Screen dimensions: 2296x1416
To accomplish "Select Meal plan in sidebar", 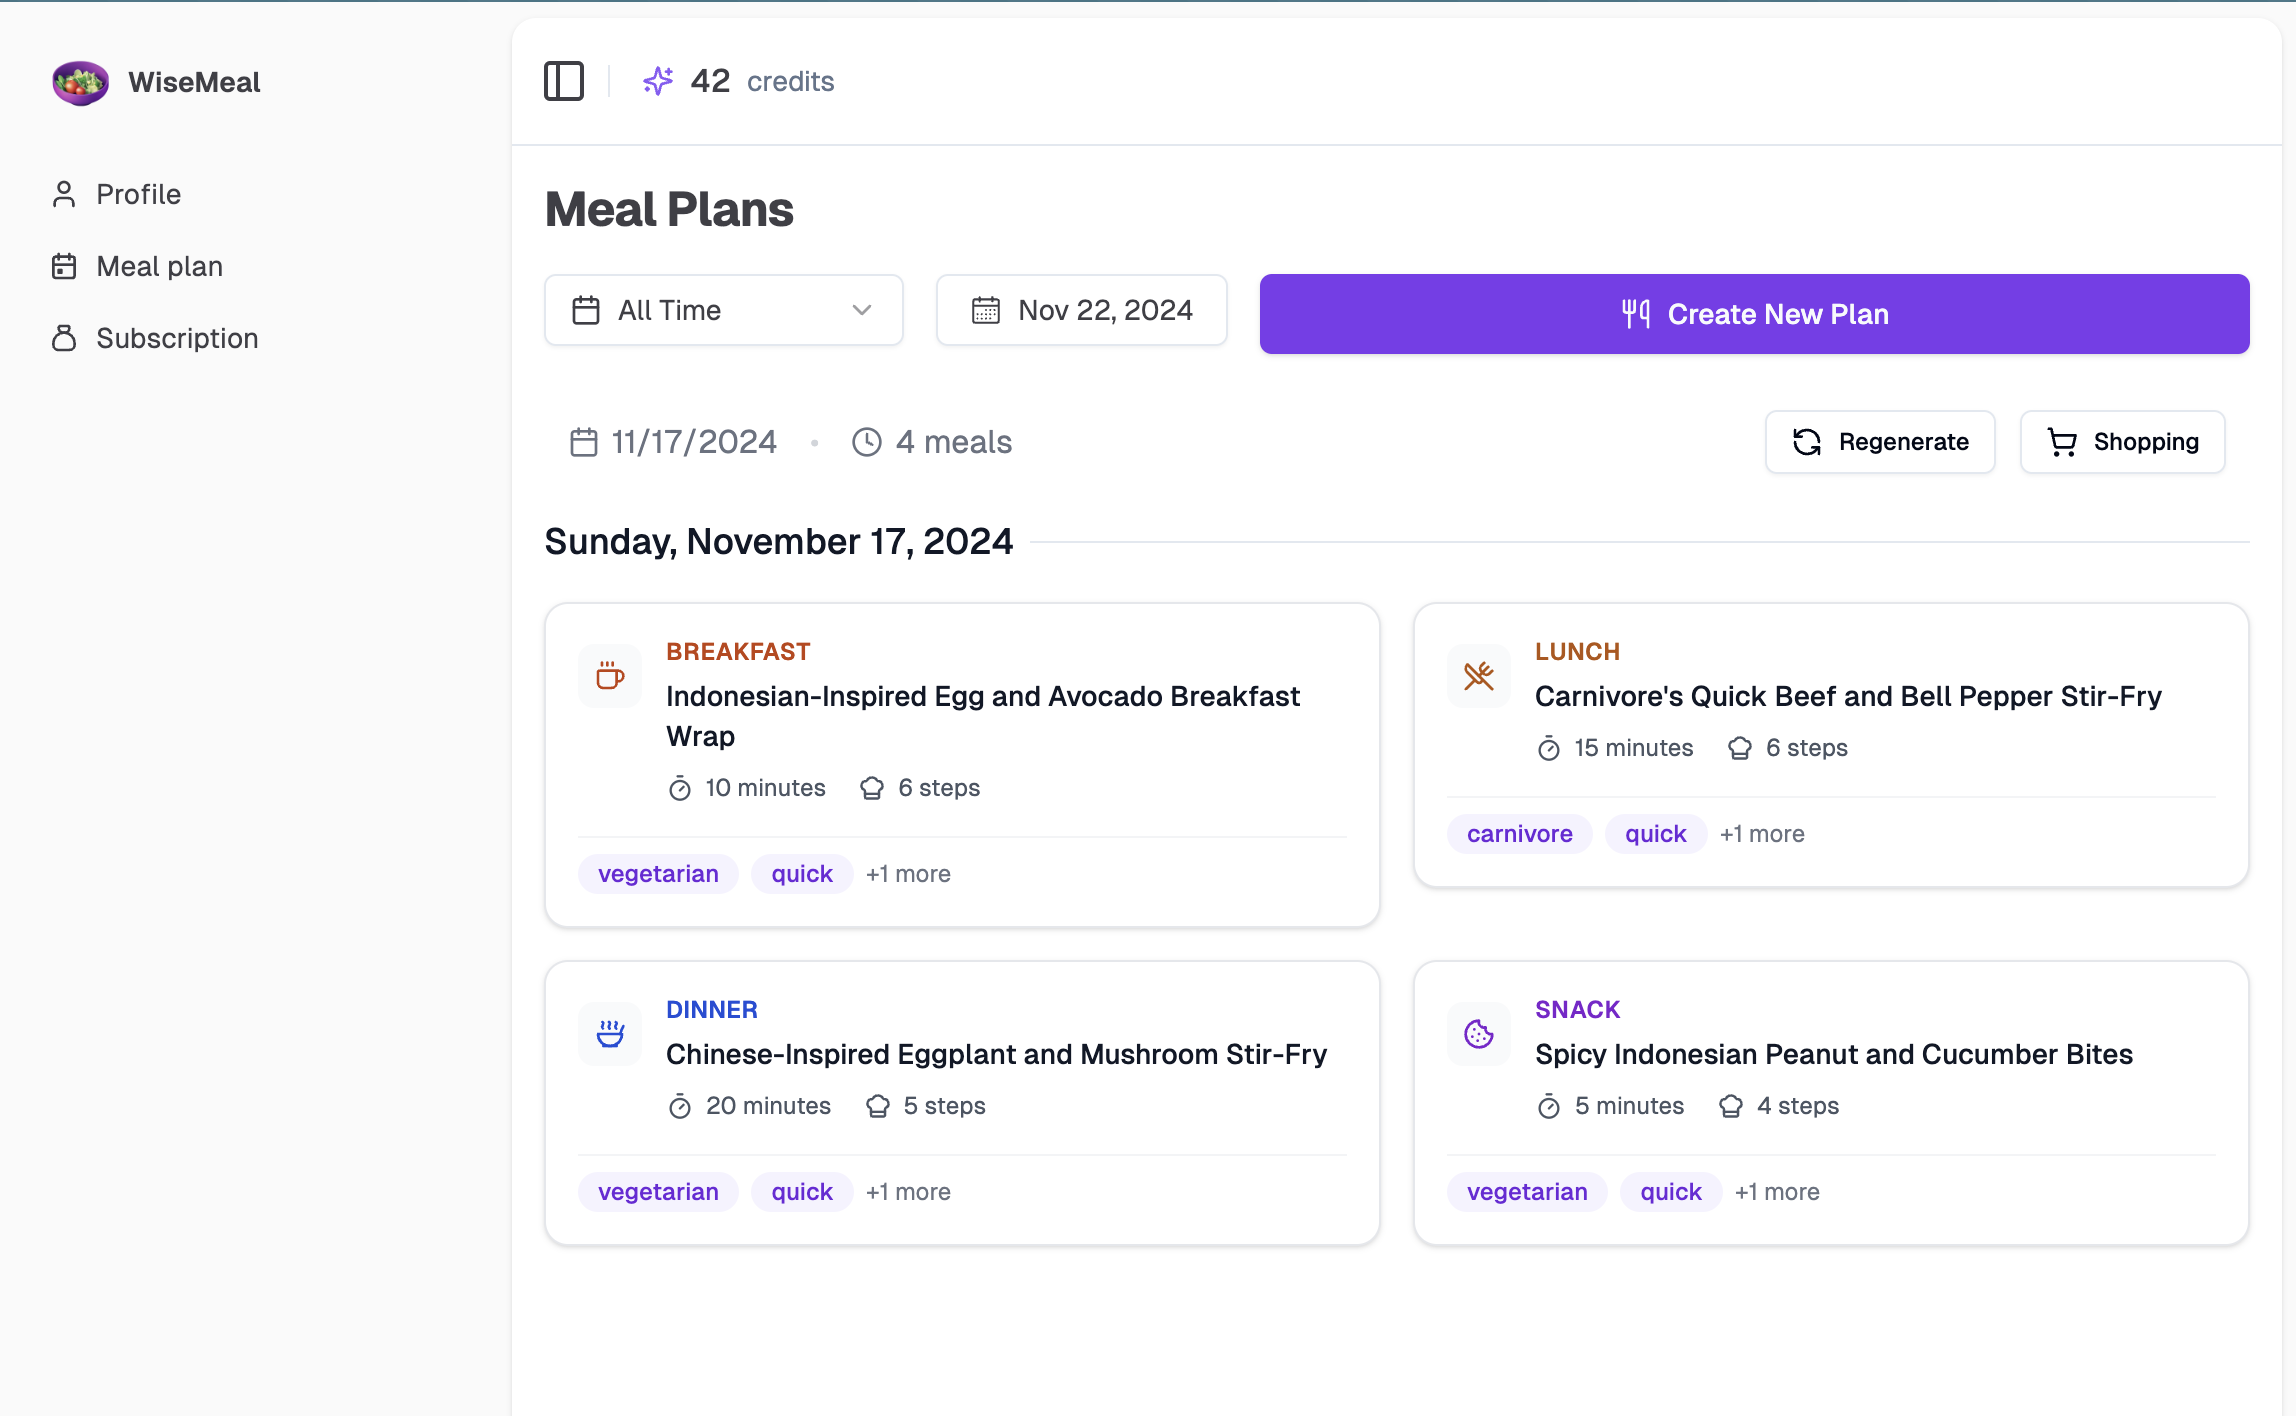I will click(159, 266).
